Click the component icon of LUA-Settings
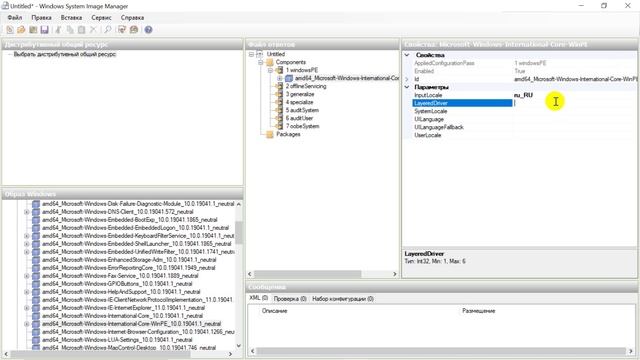The image size is (640, 360). click(x=36, y=340)
